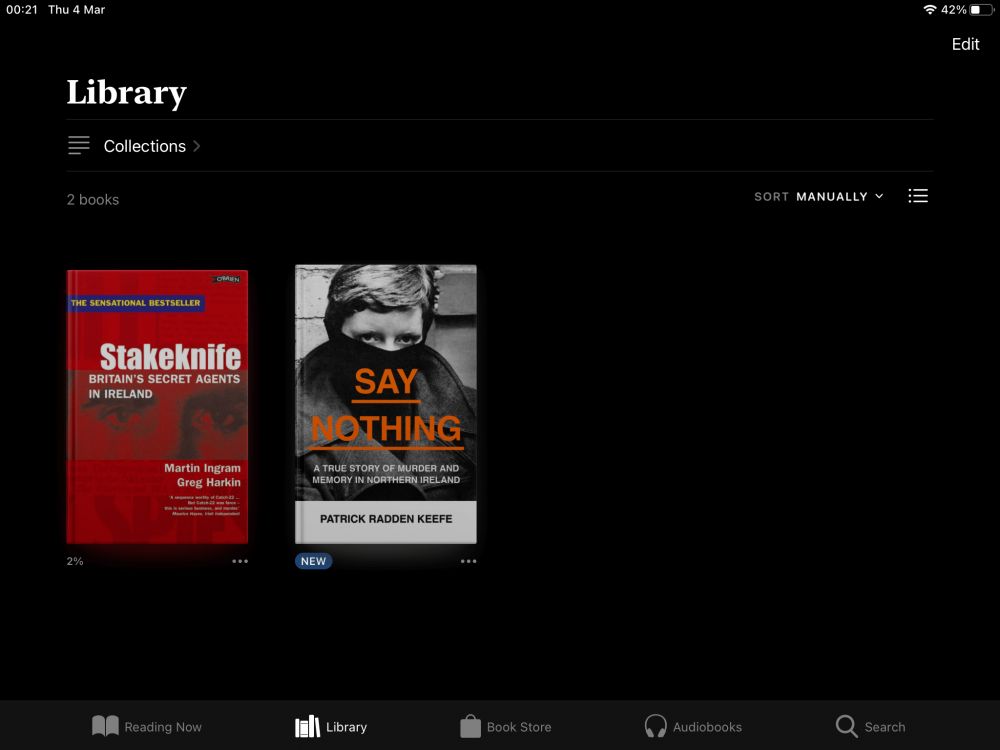Tap the NEW badge under Say Nothing
Image resolution: width=1000 pixels, height=750 pixels.
point(313,561)
